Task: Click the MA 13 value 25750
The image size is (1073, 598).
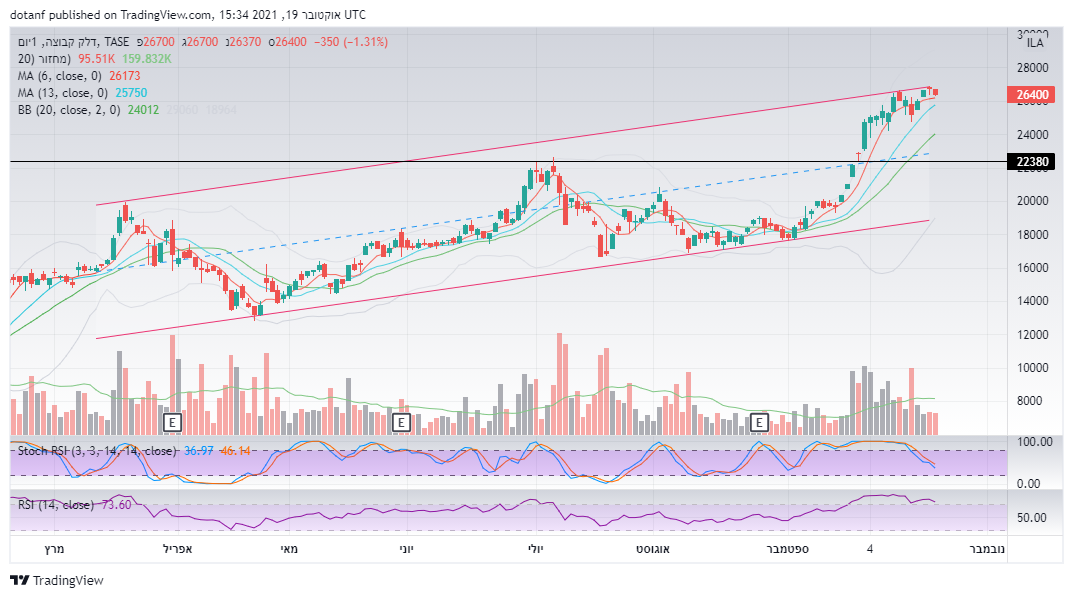Action: point(131,93)
